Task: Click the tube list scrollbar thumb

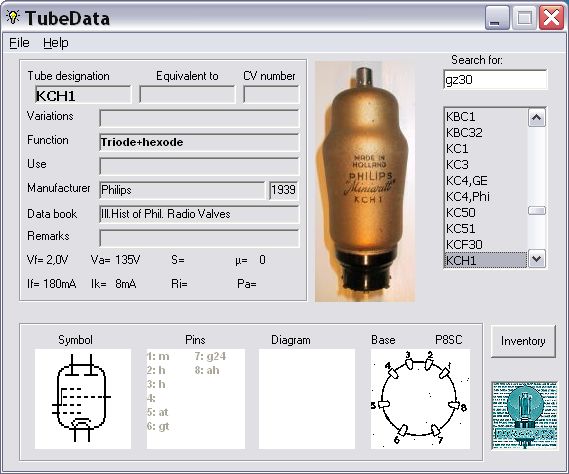Action: coord(537,211)
